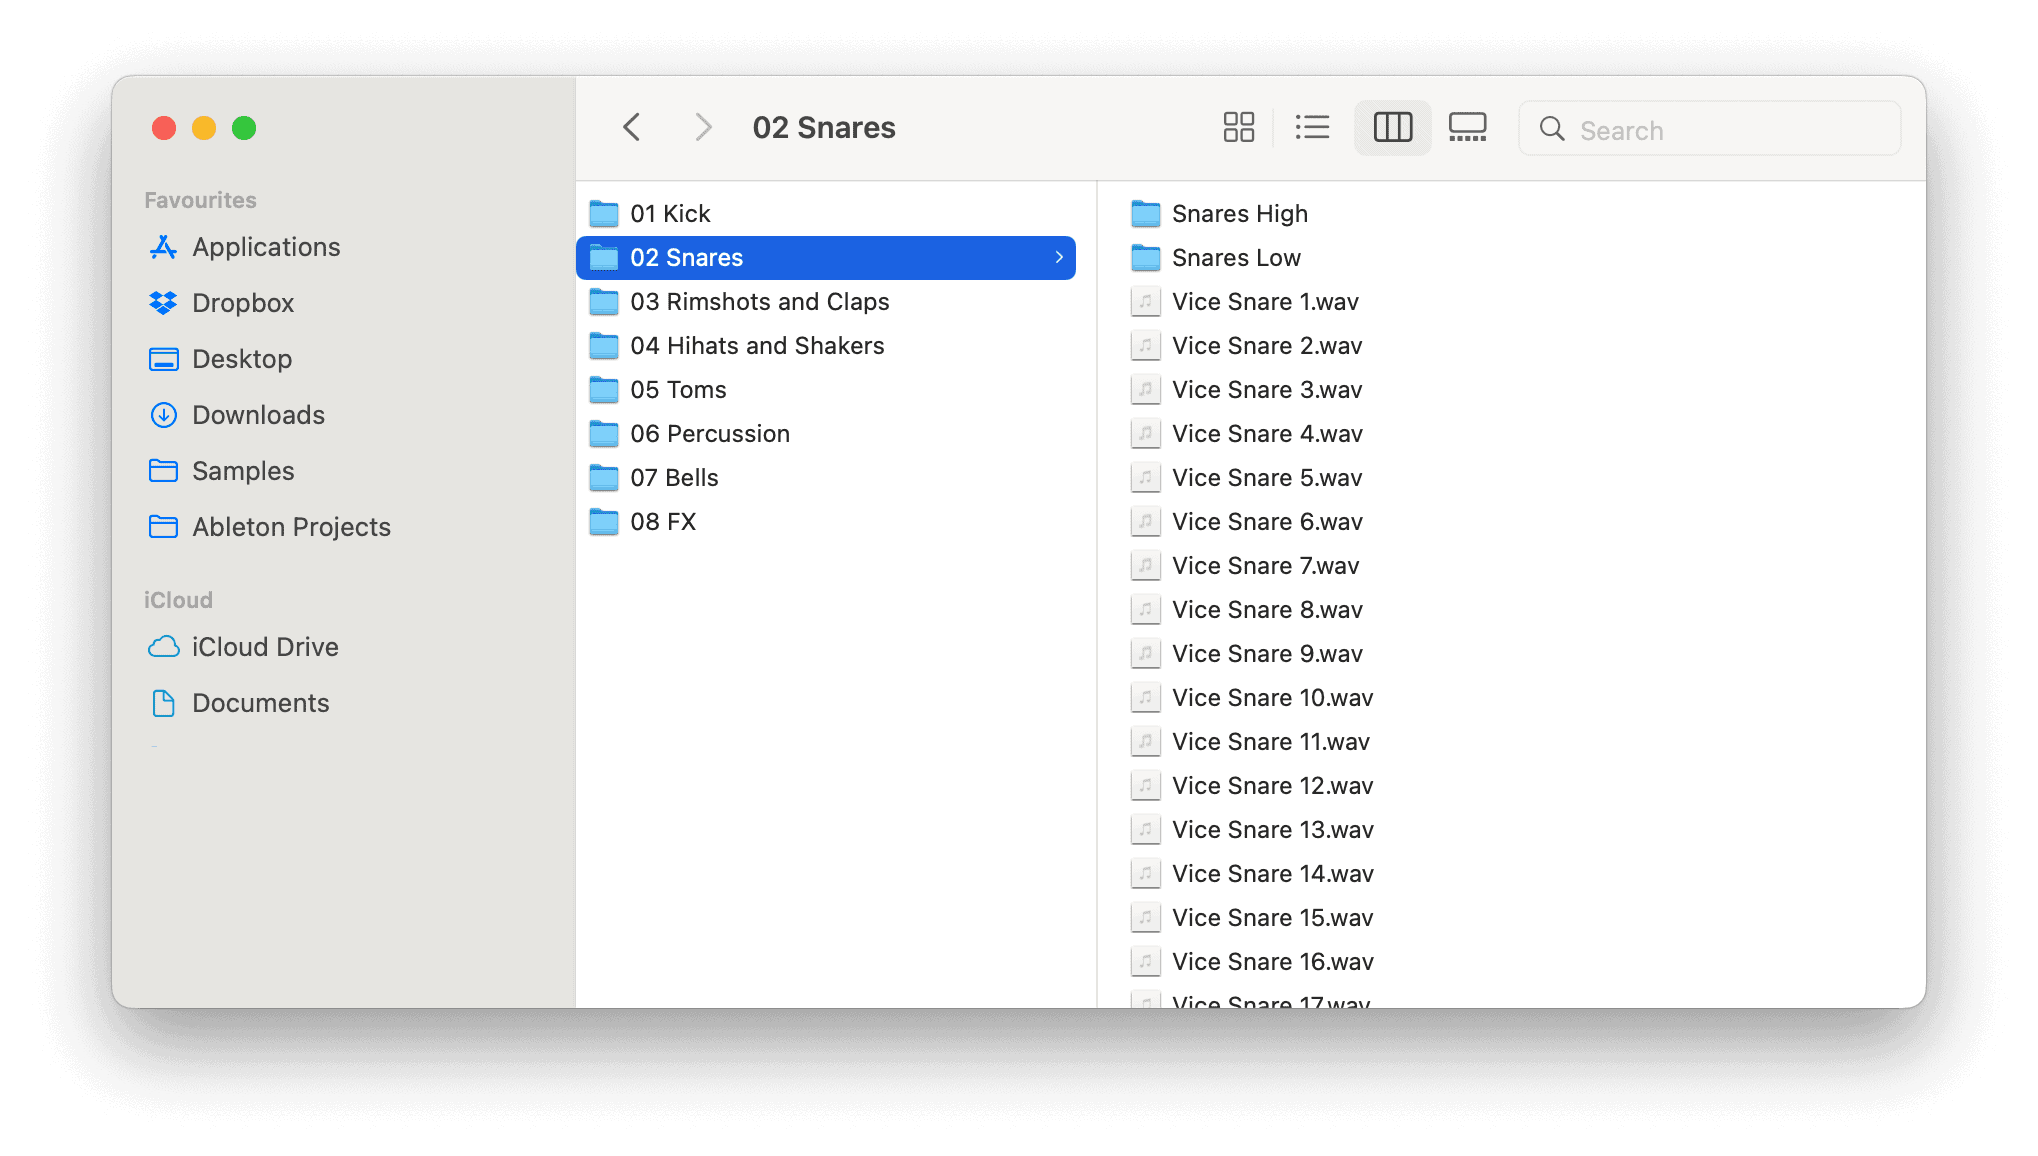Click the Search field
The image size is (2038, 1156).
[x=1710, y=129]
